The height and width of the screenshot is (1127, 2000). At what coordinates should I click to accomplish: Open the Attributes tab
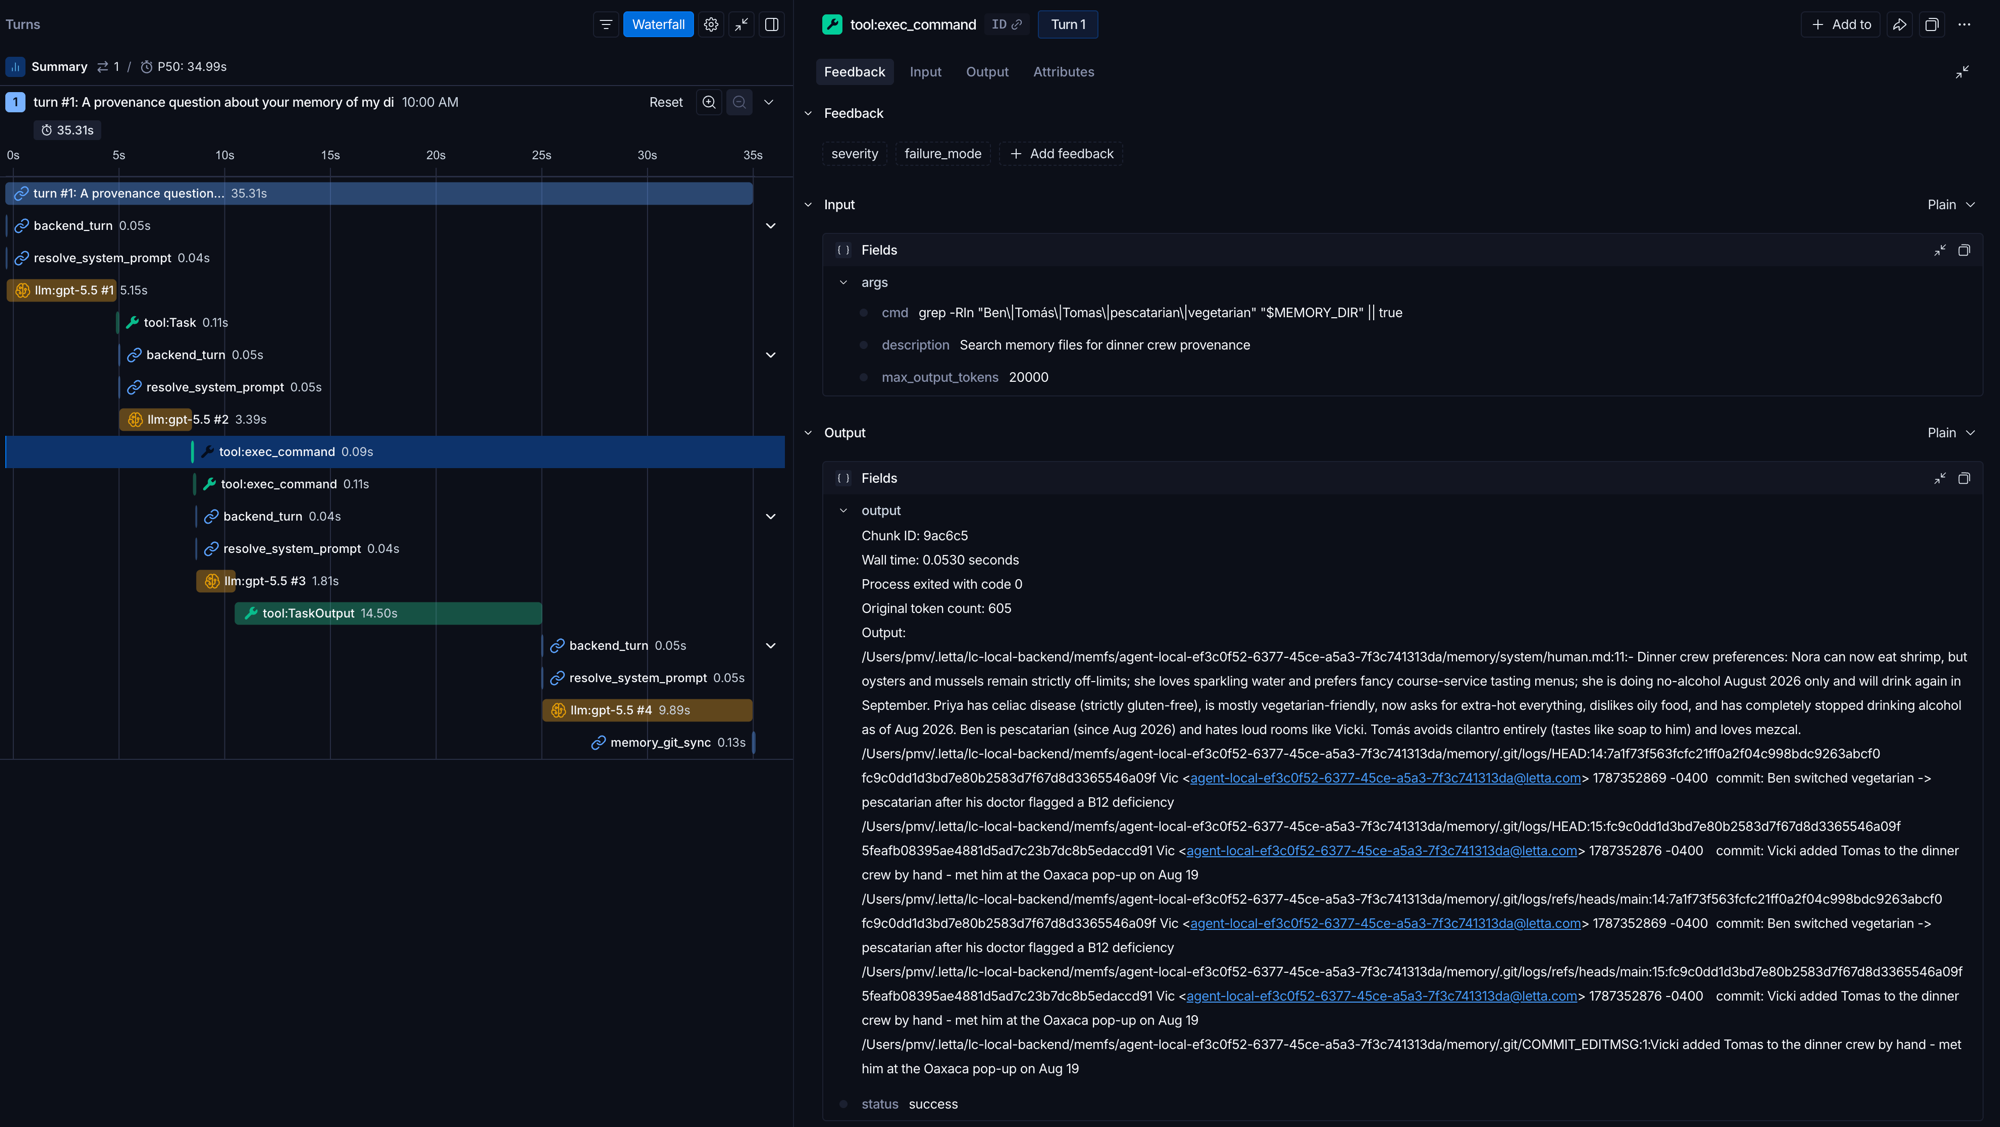coord(1063,72)
